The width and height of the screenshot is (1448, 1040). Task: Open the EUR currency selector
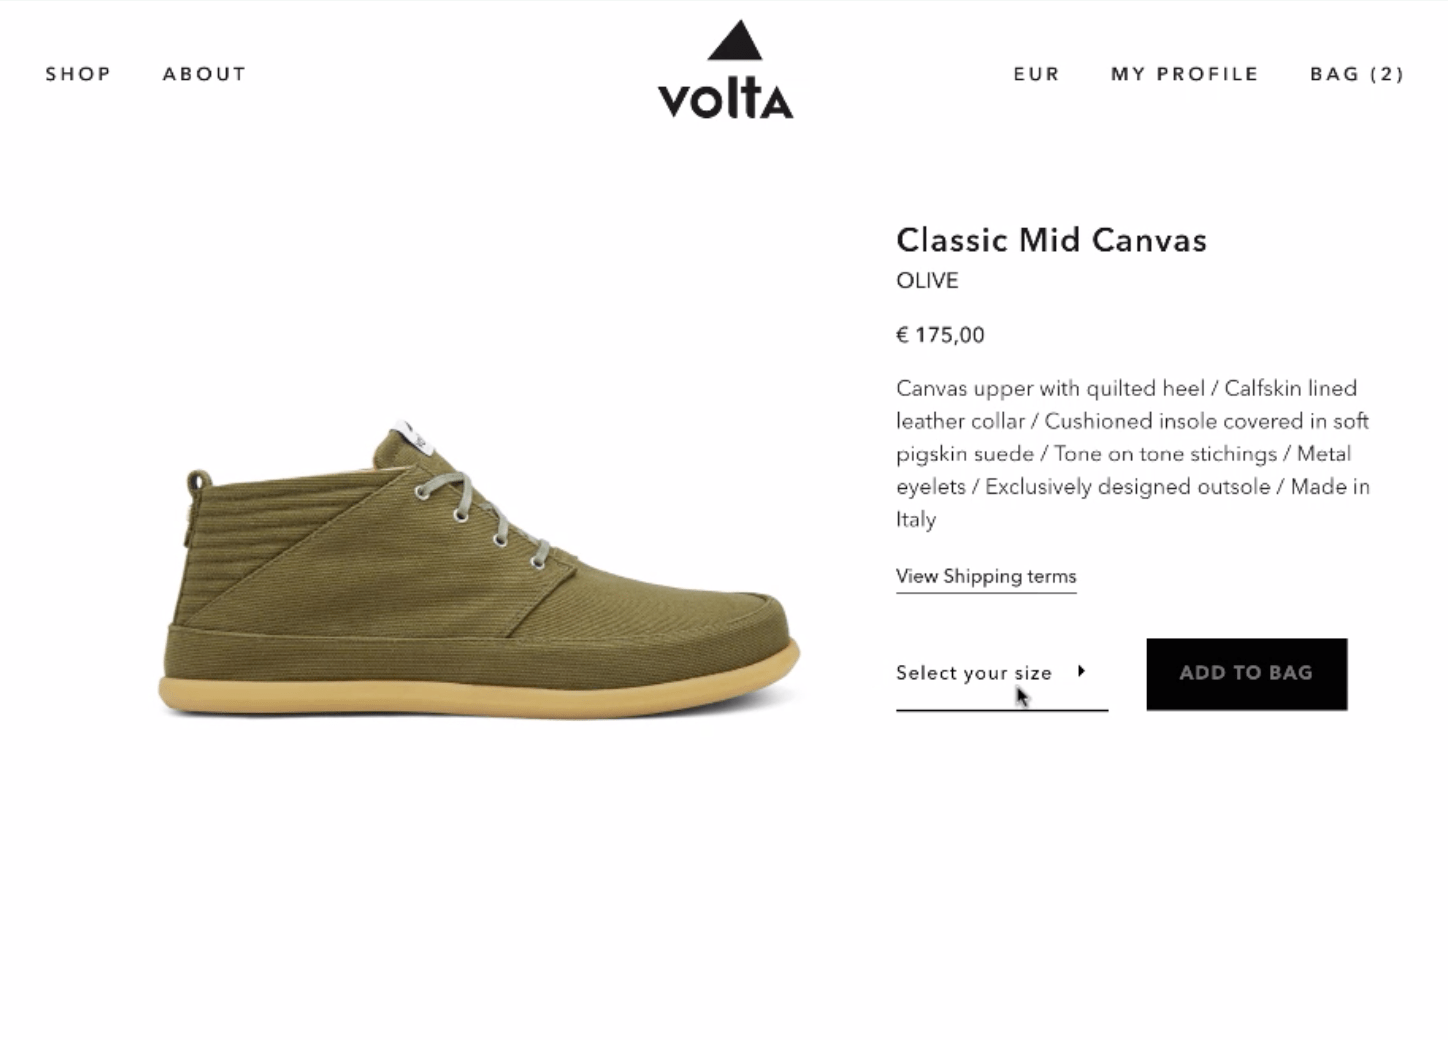[x=1036, y=74]
